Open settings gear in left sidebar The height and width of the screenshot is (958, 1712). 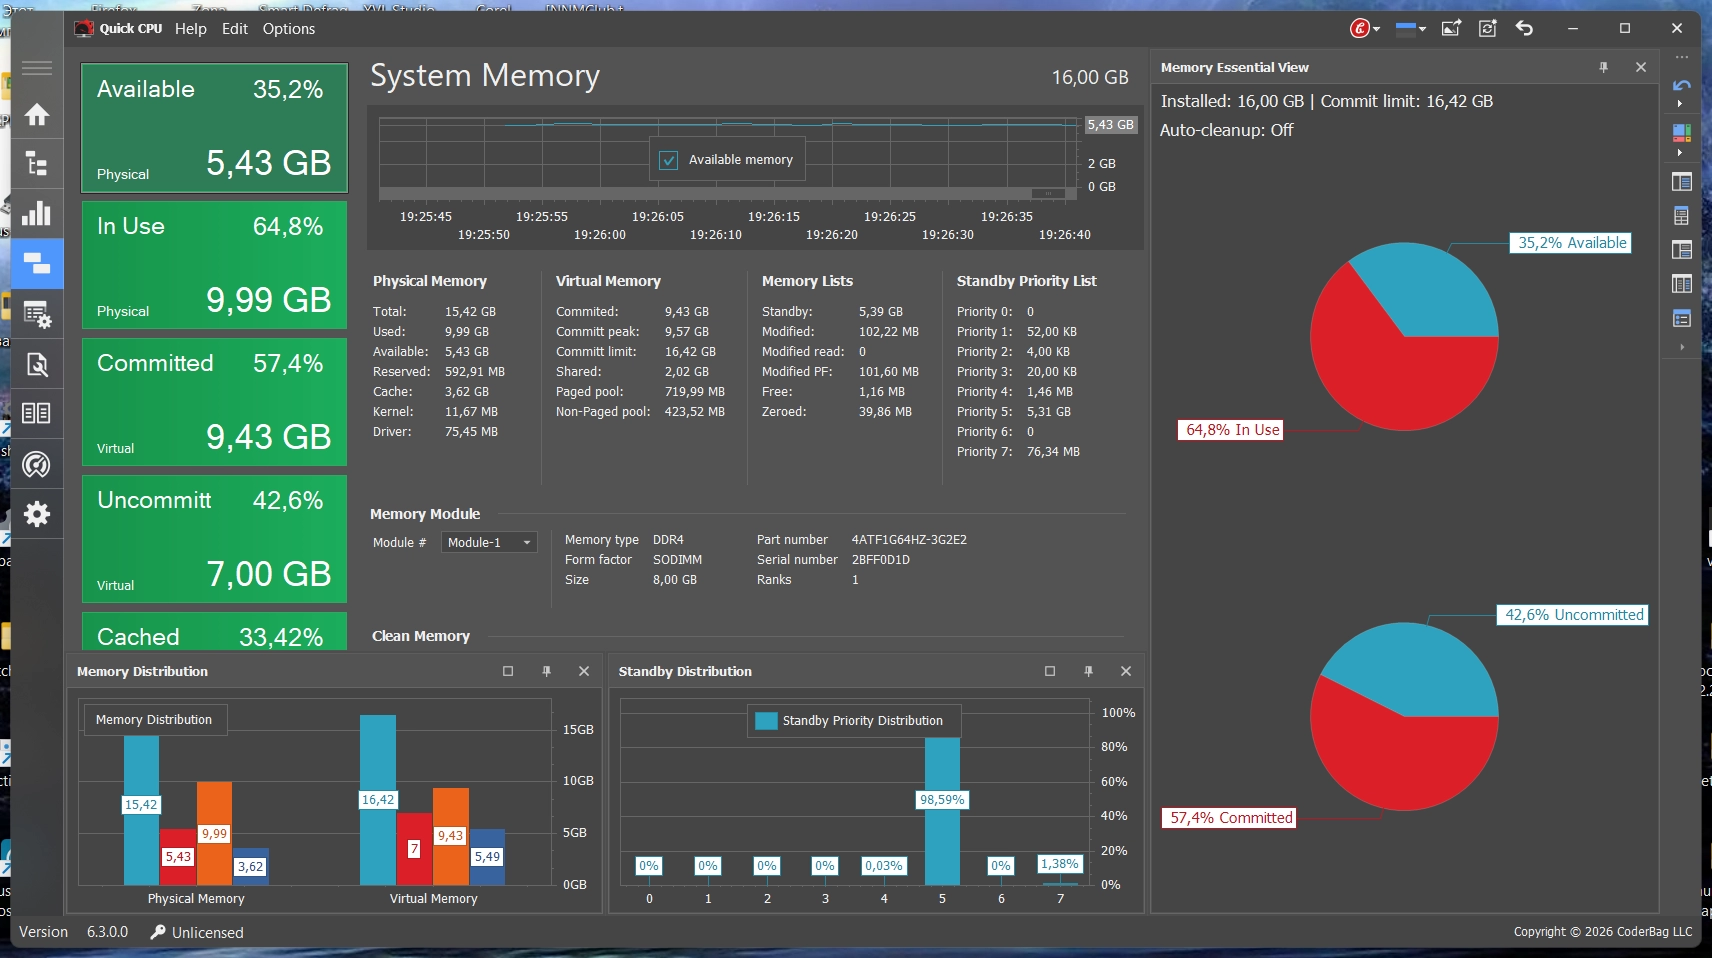pos(37,514)
